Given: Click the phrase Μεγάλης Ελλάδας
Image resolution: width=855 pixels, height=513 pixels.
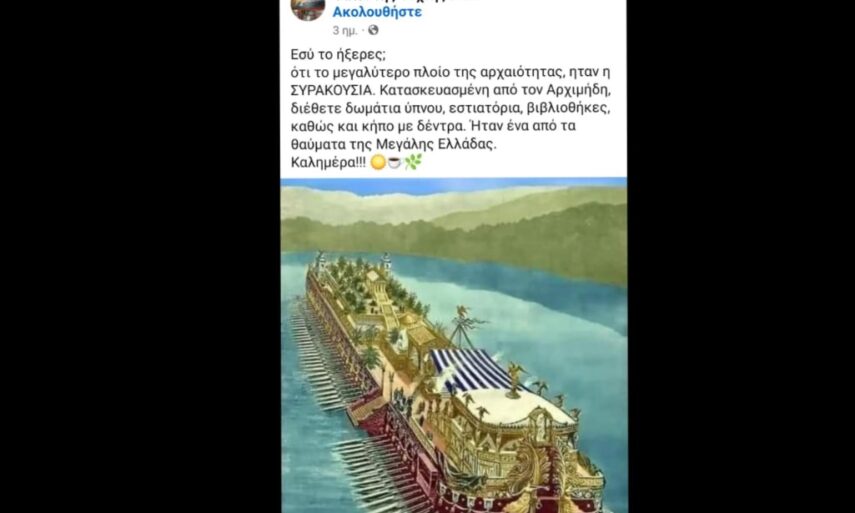Looking at the screenshot, I should pos(436,144).
